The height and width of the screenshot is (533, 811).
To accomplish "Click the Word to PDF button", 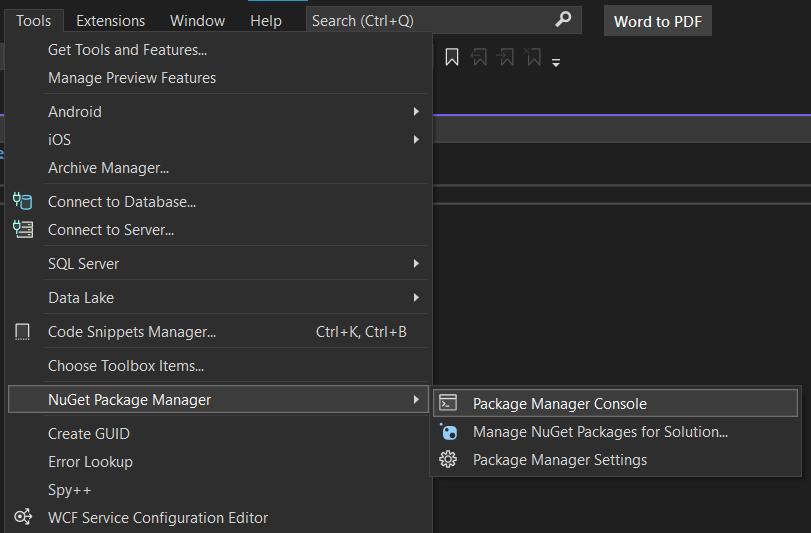I will (657, 21).
